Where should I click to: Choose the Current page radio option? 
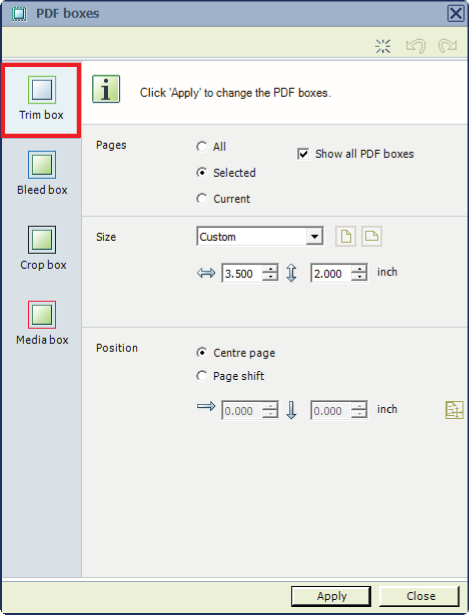[x=202, y=199]
